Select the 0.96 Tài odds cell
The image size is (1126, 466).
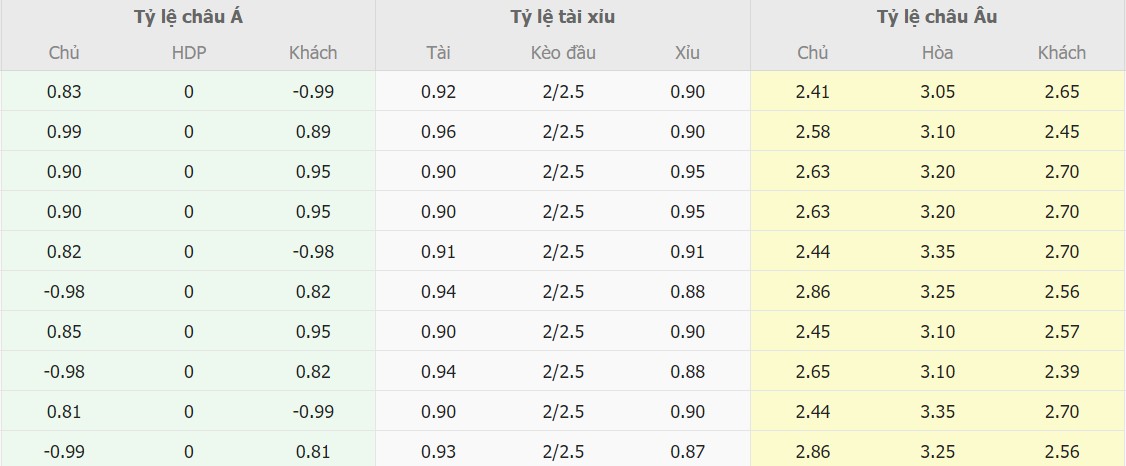point(439,132)
